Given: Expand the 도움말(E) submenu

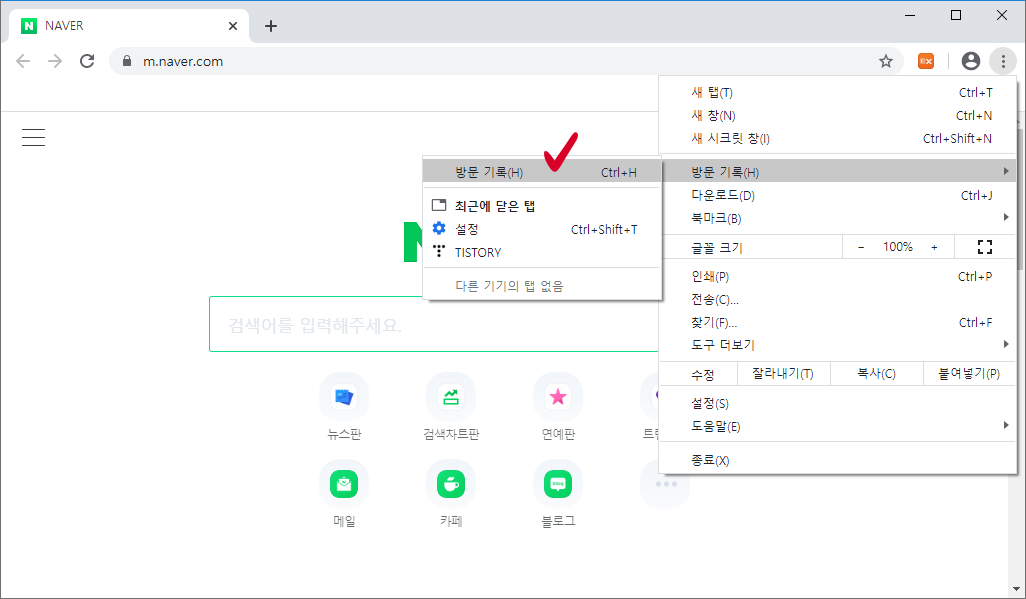Looking at the screenshot, I should (x=838, y=426).
